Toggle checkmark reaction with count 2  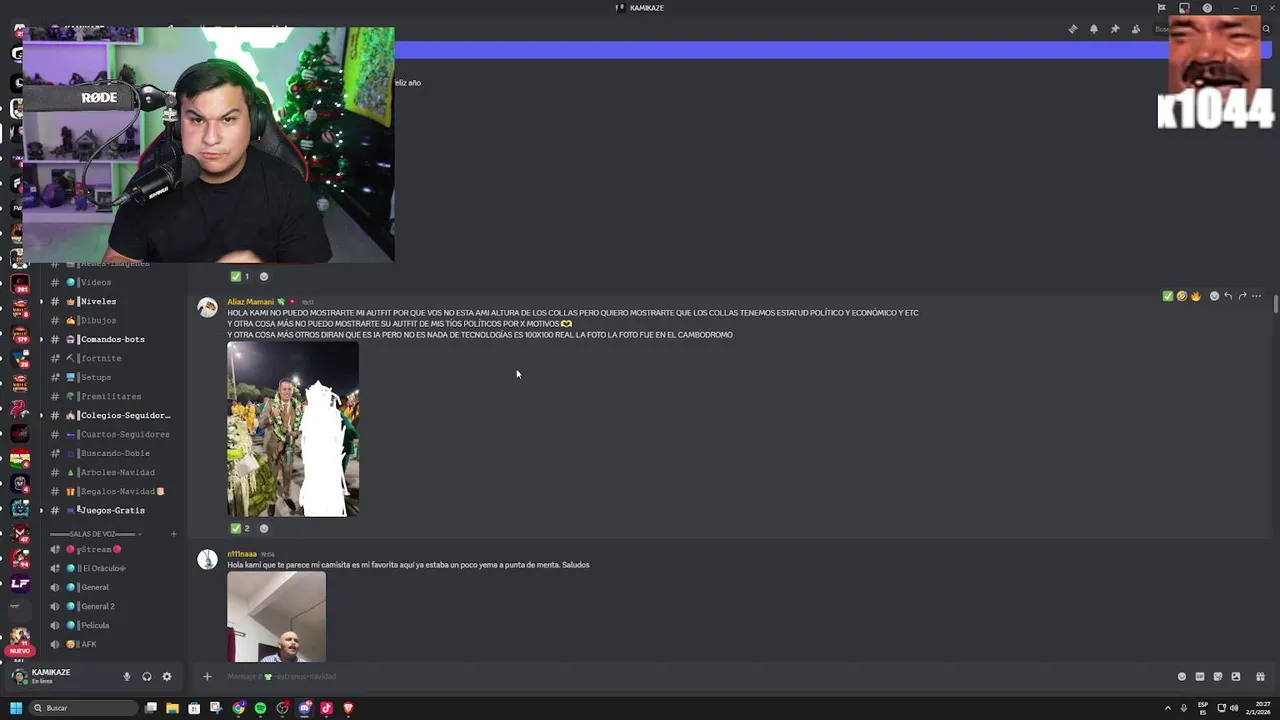point(240,528)
